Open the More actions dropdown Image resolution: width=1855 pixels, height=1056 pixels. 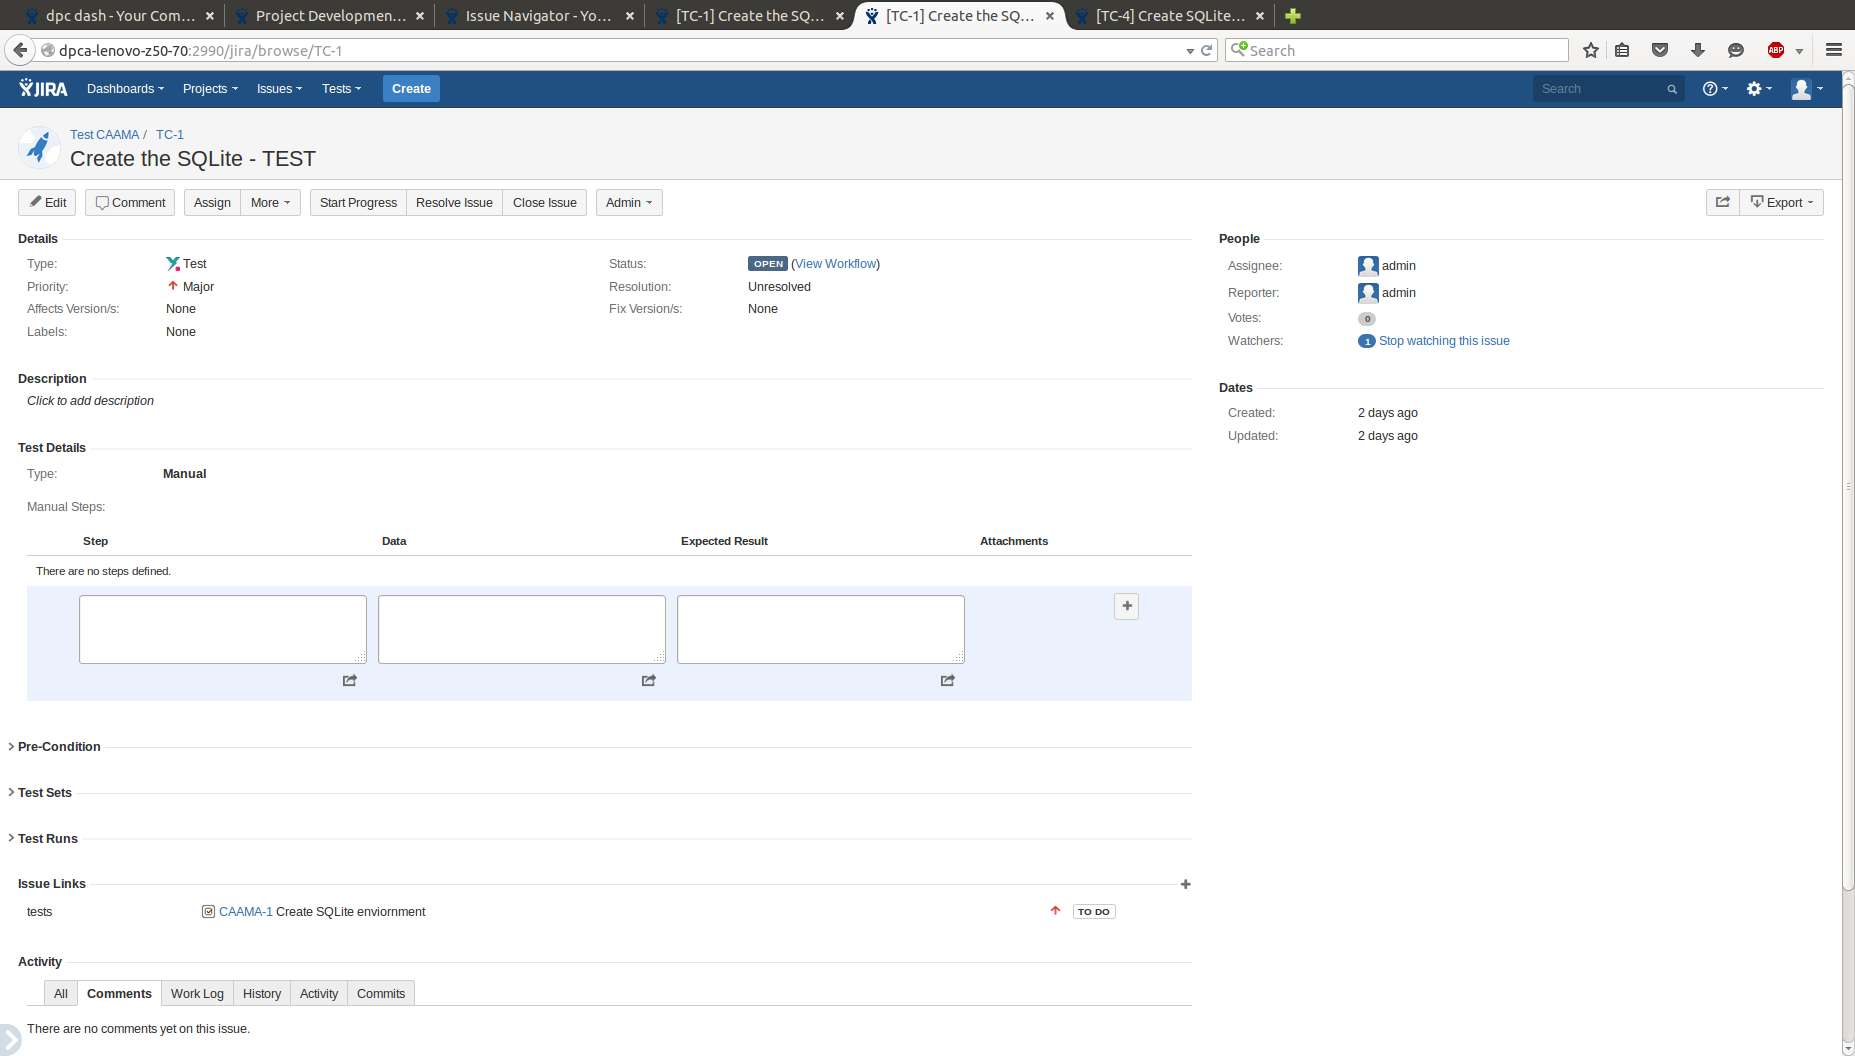(x=270, y=202)
